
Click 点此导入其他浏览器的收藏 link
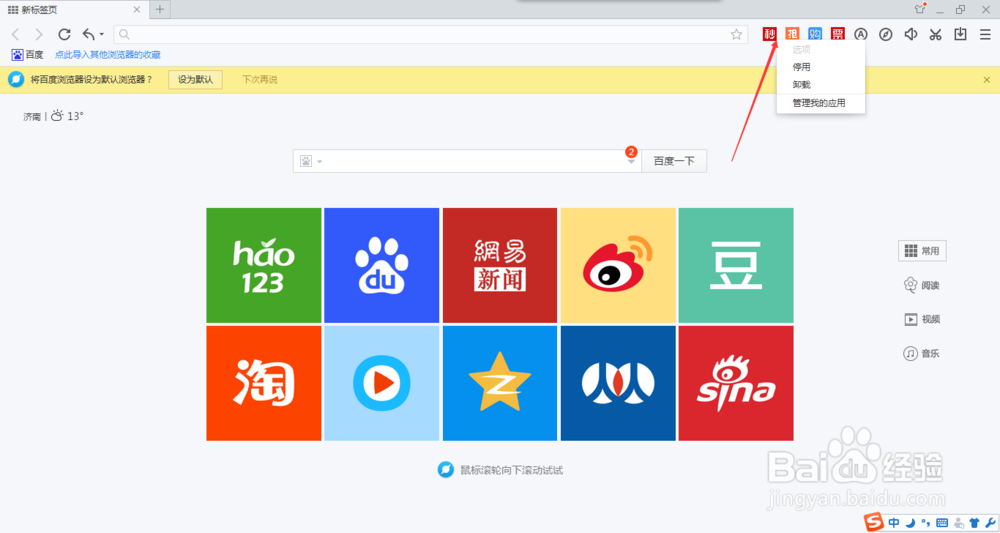click(108, 55)
